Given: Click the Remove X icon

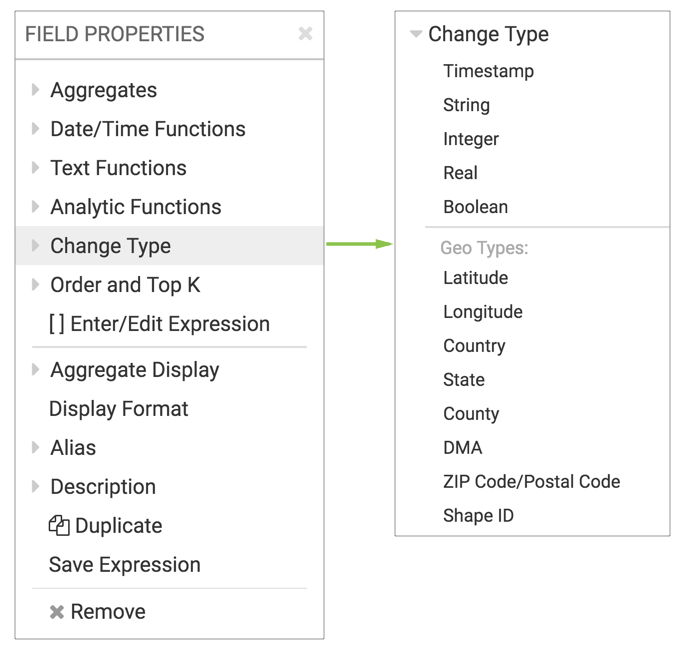Looking at the screenshot, I should click(x=57, y=612).
